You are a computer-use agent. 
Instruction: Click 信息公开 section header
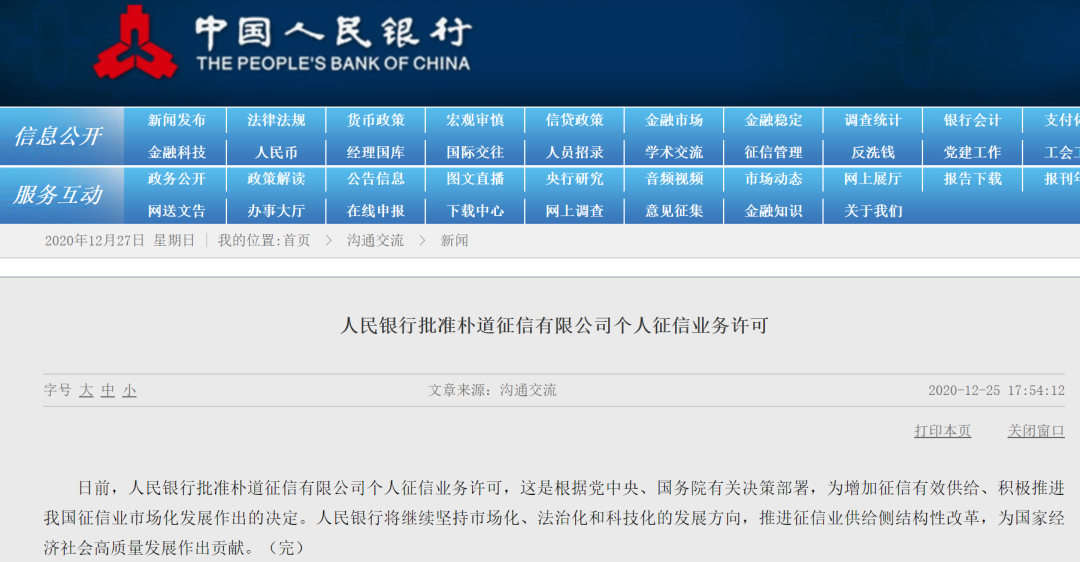tap(59, 136)
